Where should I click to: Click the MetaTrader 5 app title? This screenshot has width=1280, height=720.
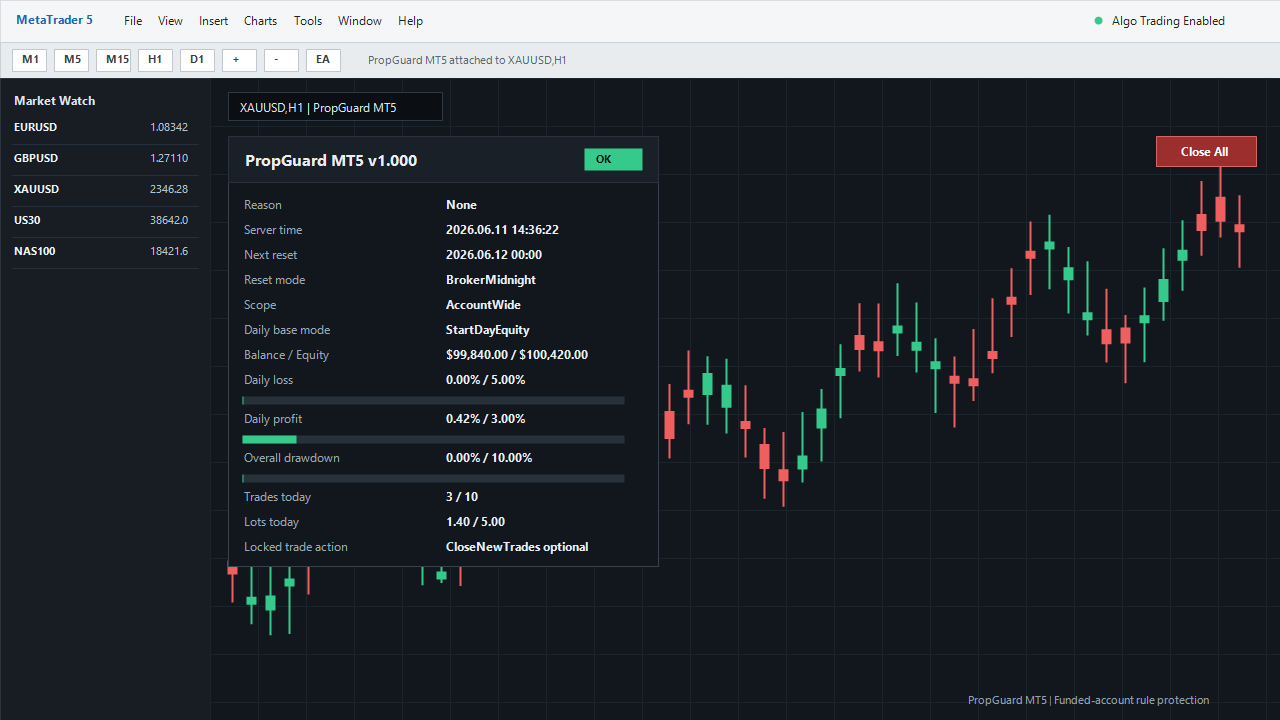(54, 20)
